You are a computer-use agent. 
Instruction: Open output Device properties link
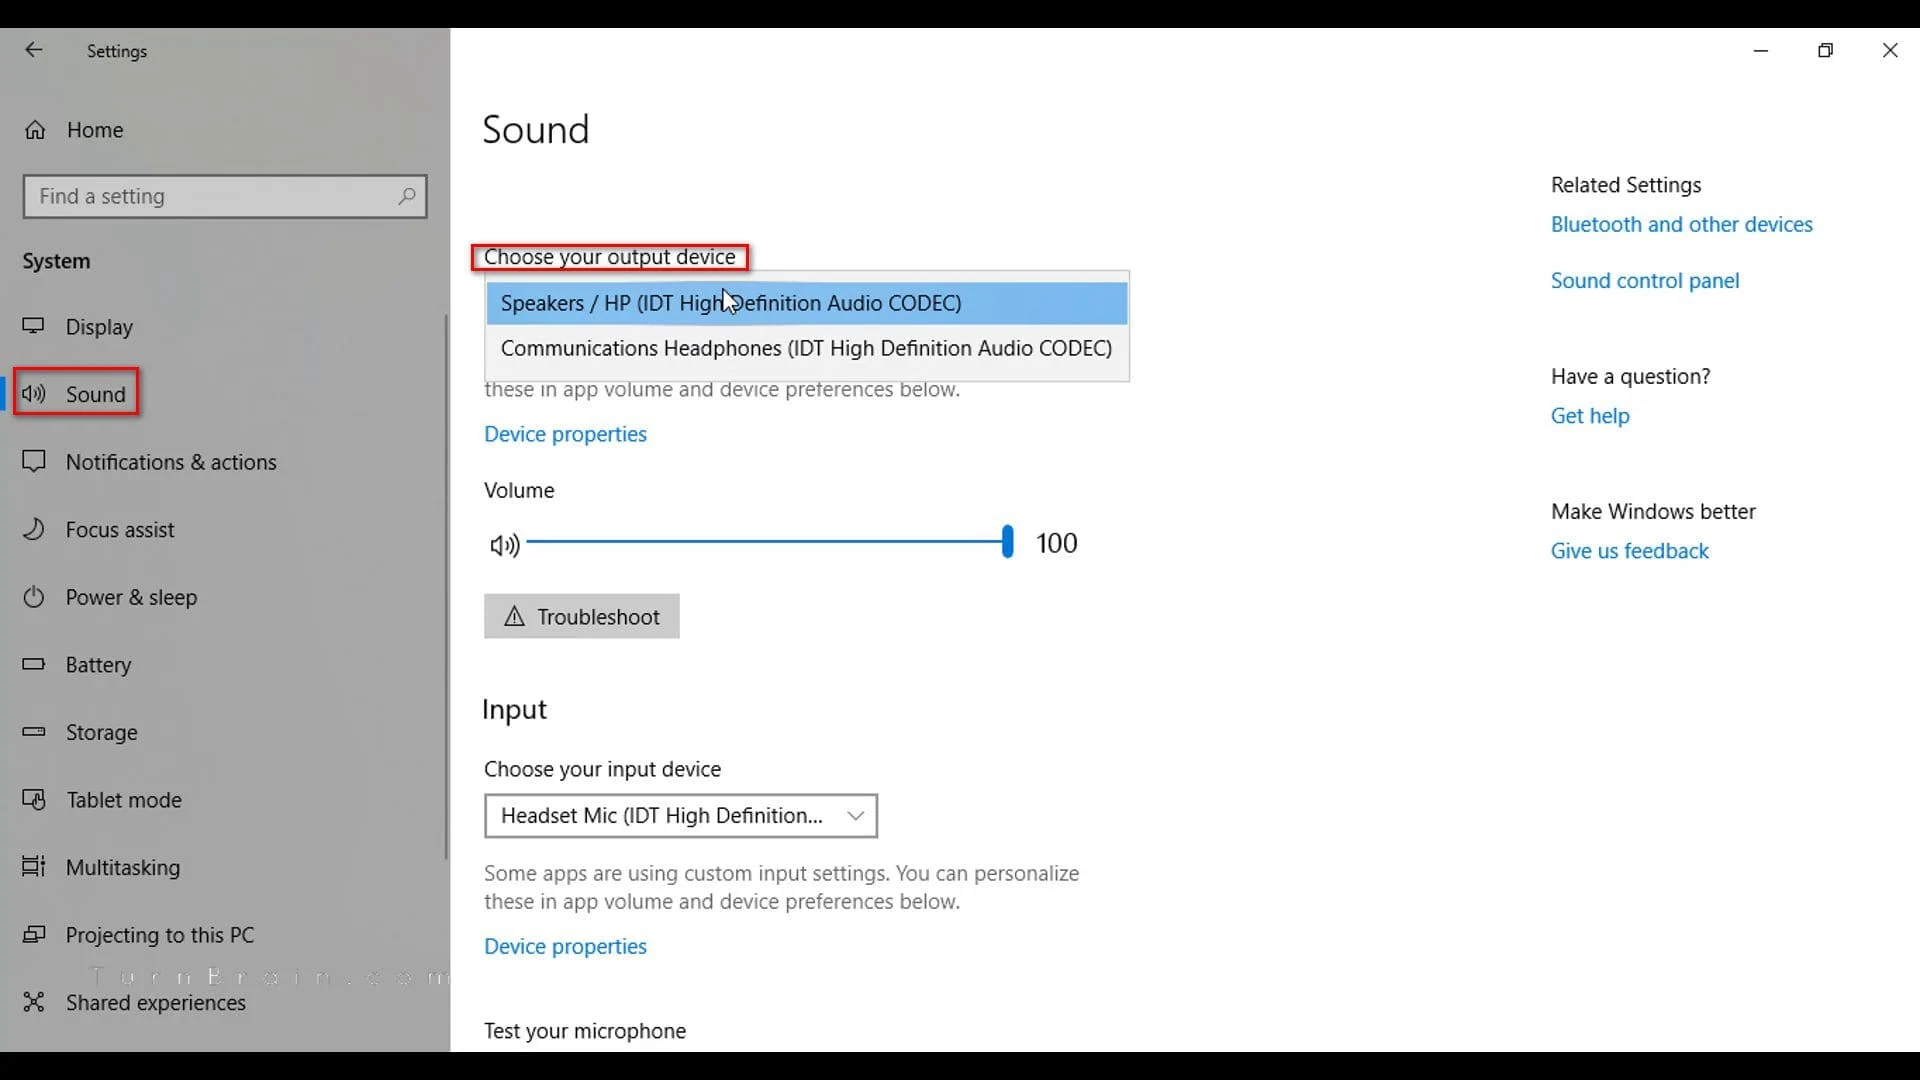click(x=565, y=434)
